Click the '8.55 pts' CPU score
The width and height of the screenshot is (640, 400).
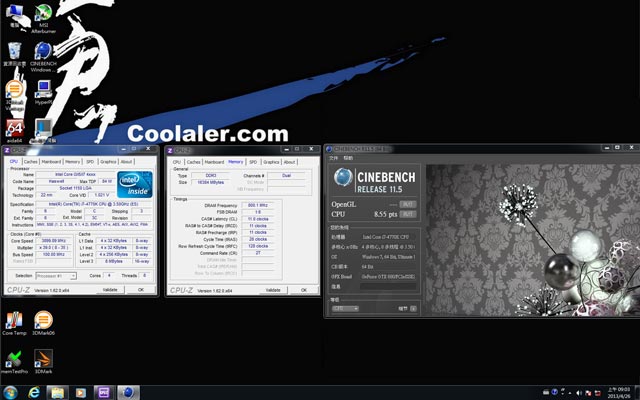385,214
